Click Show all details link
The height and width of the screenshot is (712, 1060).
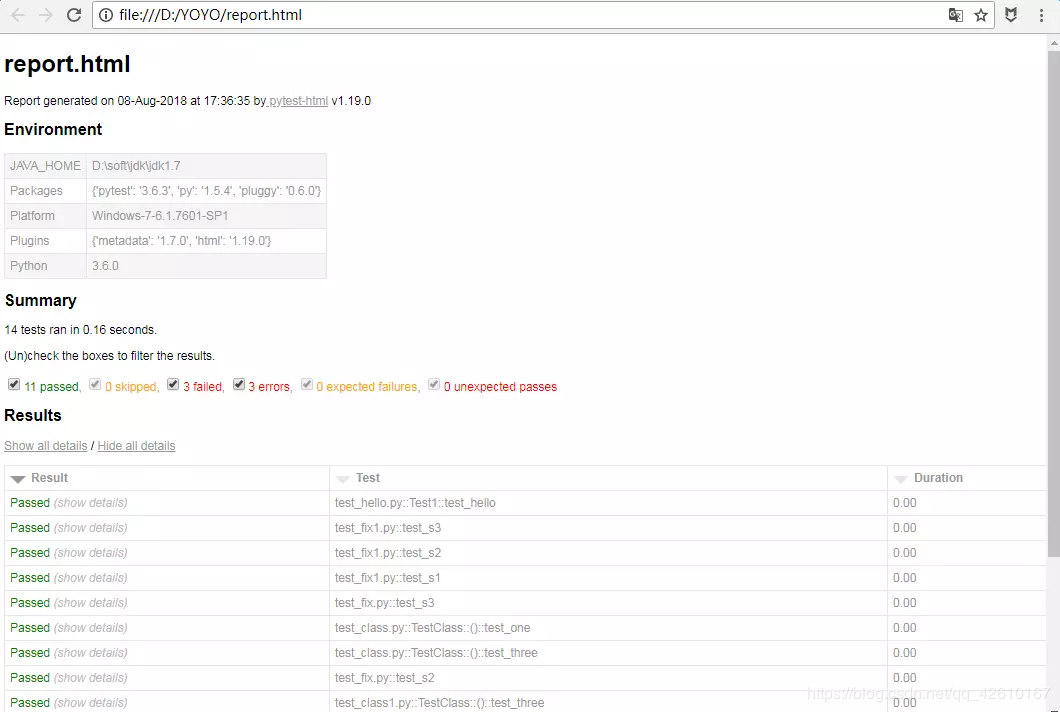pyautogui.click(x=45, y=446)
